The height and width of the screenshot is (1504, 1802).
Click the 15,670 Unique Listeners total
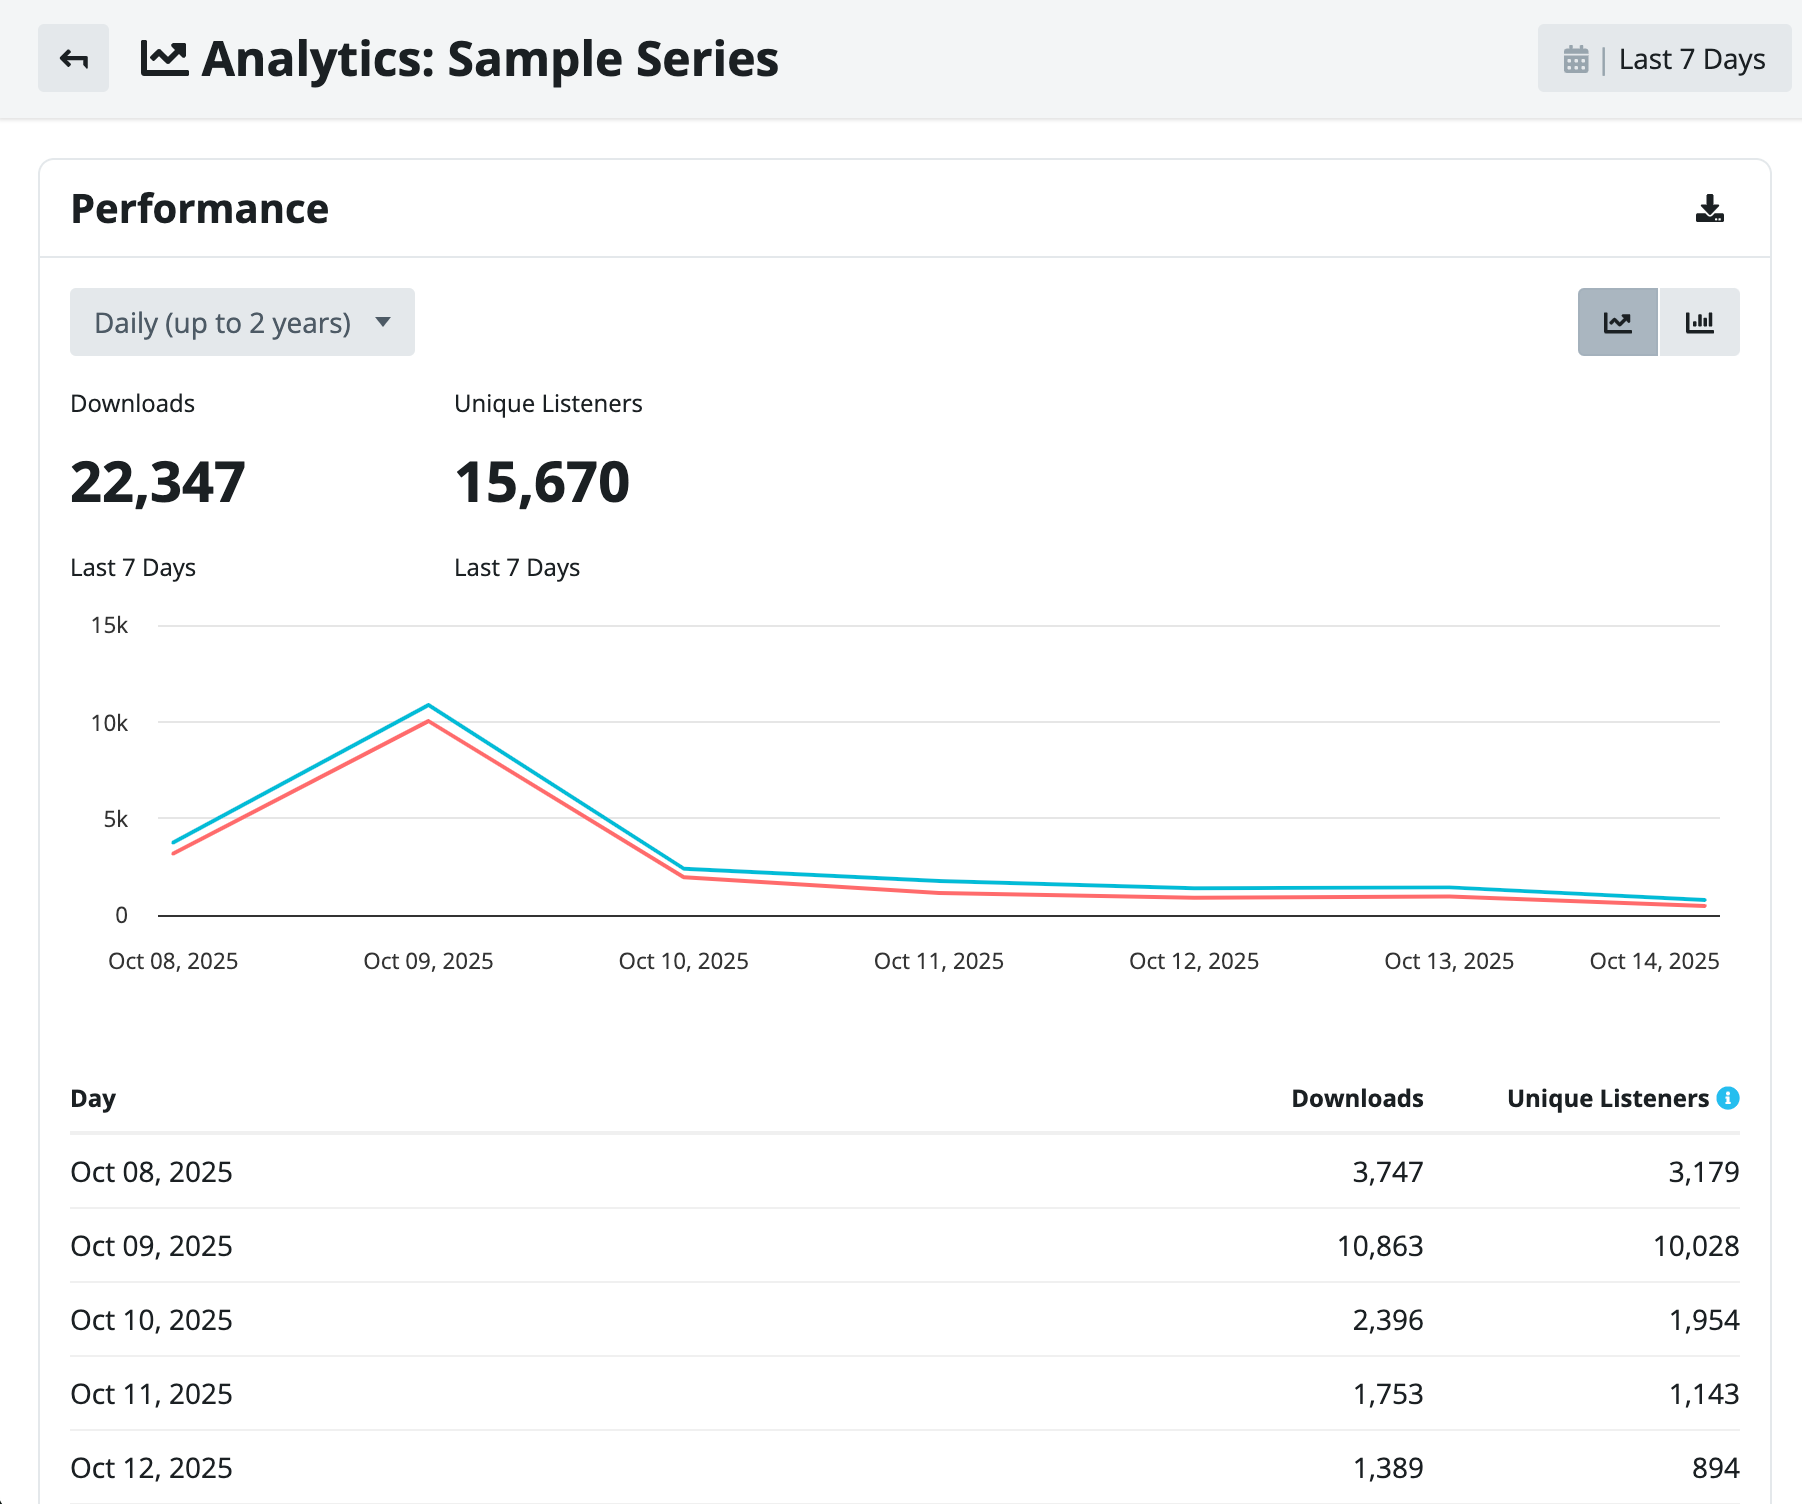pos(542,482)
